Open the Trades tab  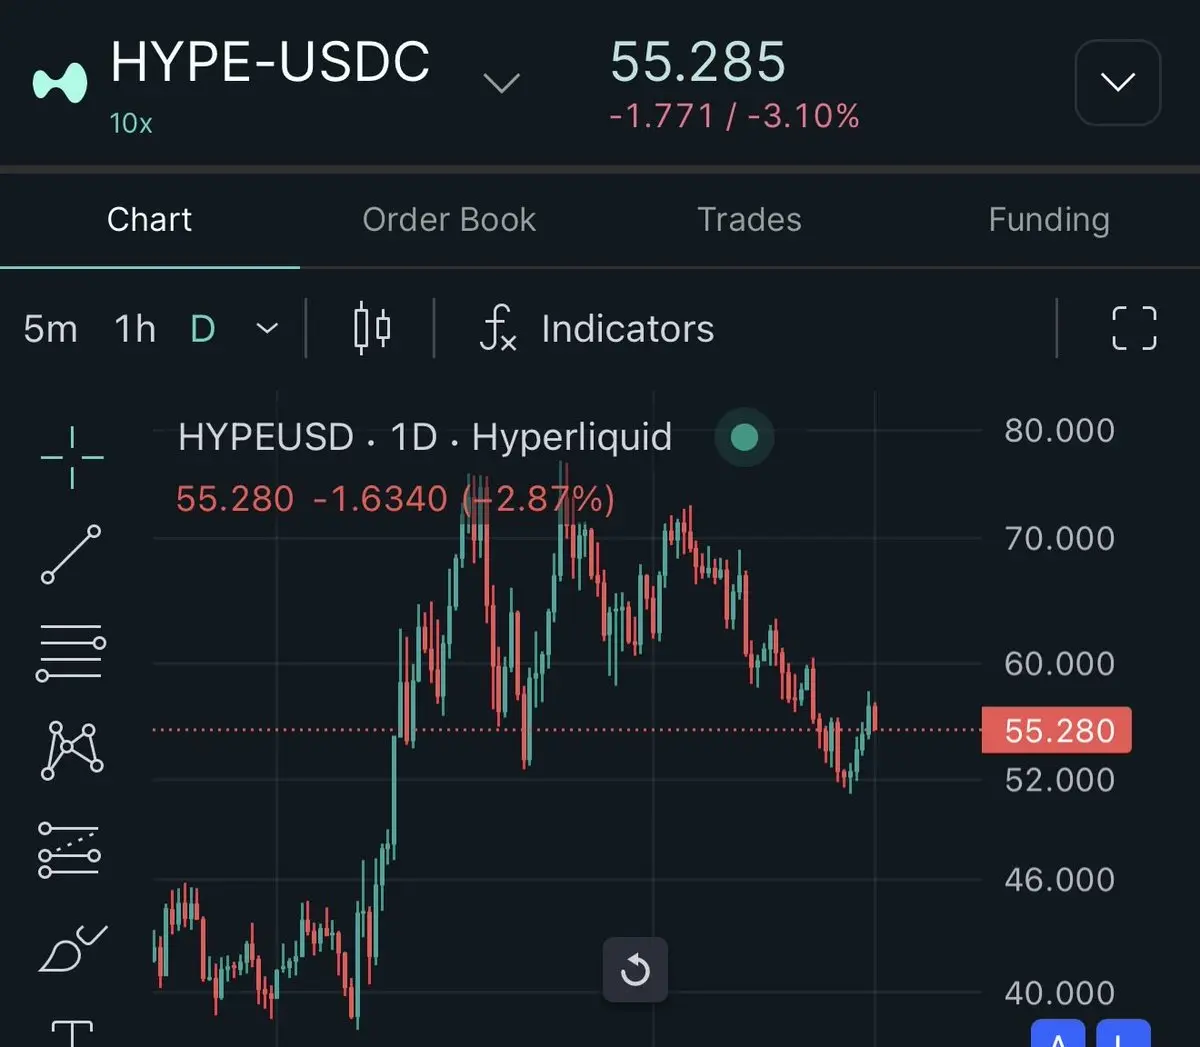tap(749, 219)
